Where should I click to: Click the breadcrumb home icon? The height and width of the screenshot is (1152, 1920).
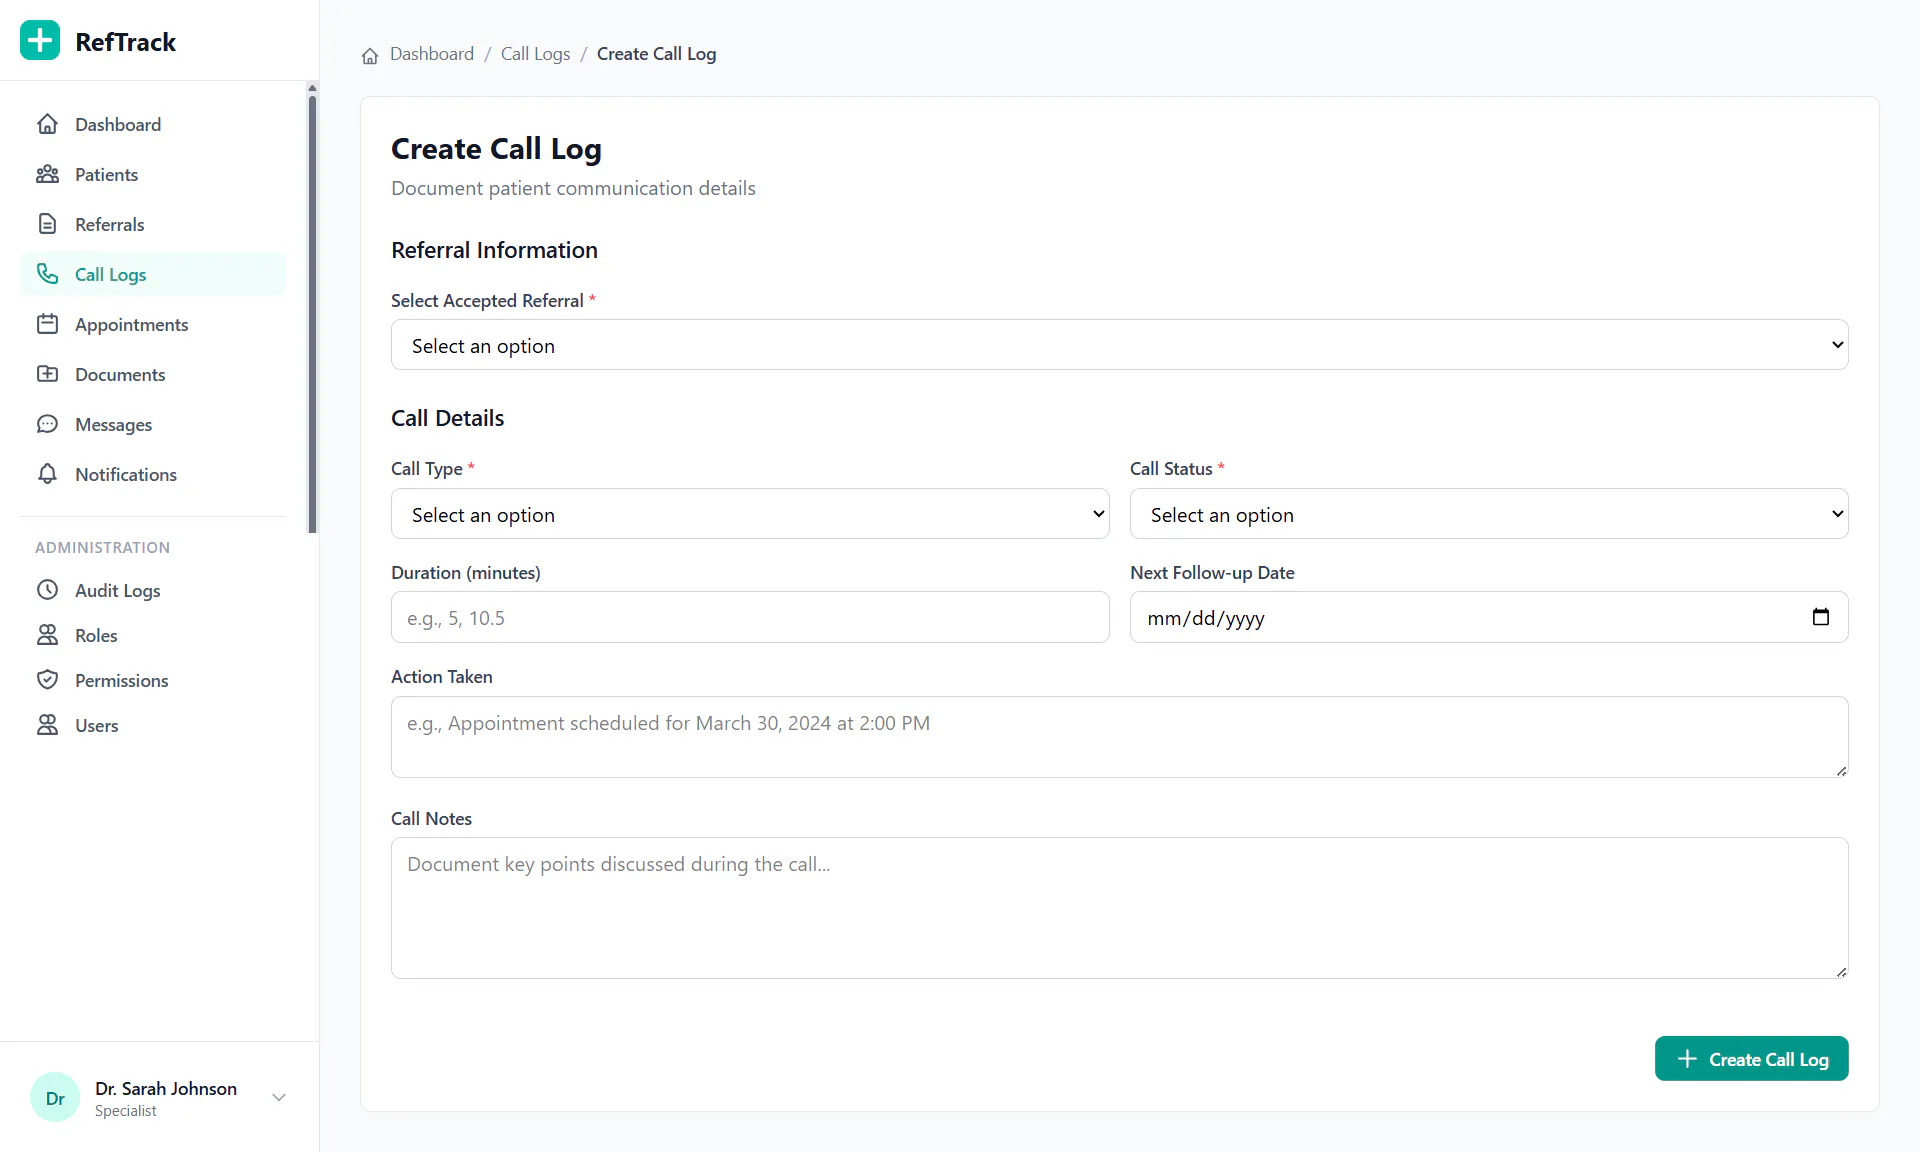[x=370, y=55]
